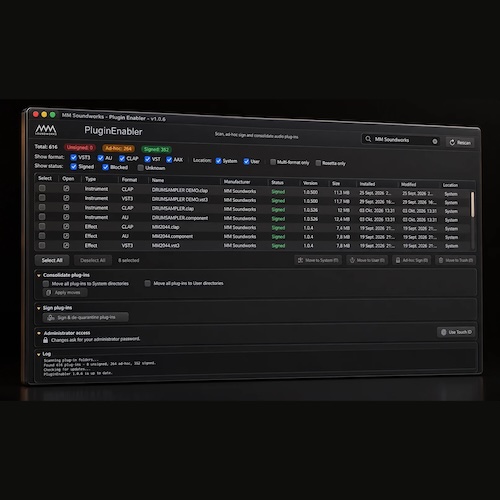Click the search magnifier icon
Screen dimensions: 500x500
tap(368, 139)
